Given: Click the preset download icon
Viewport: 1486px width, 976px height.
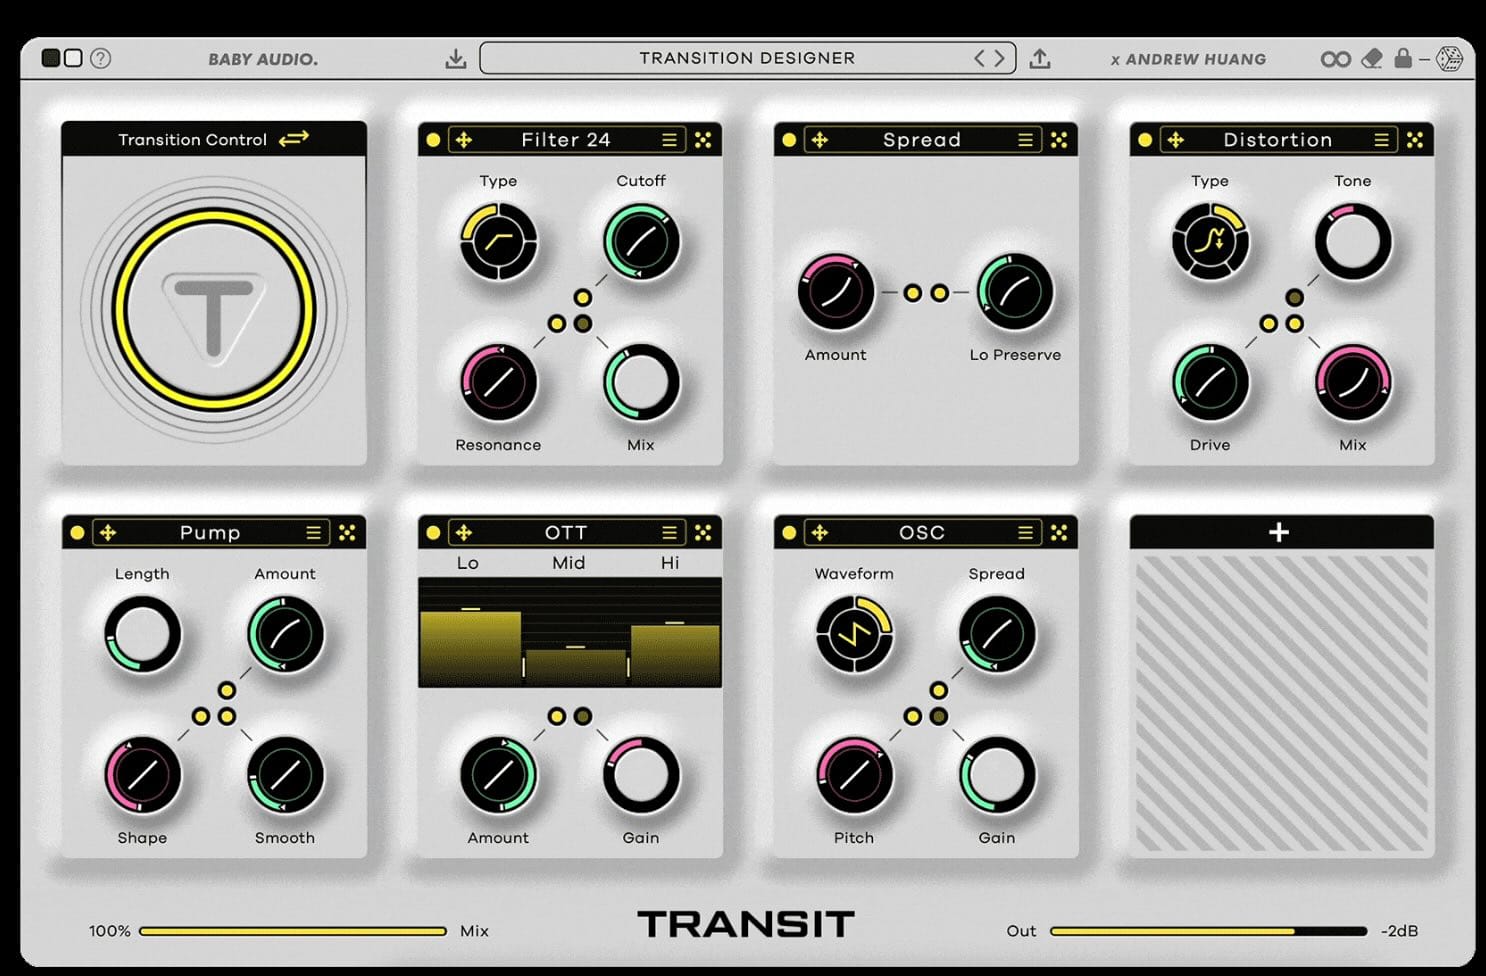Looking at the screenshot, I should (456, 58).
